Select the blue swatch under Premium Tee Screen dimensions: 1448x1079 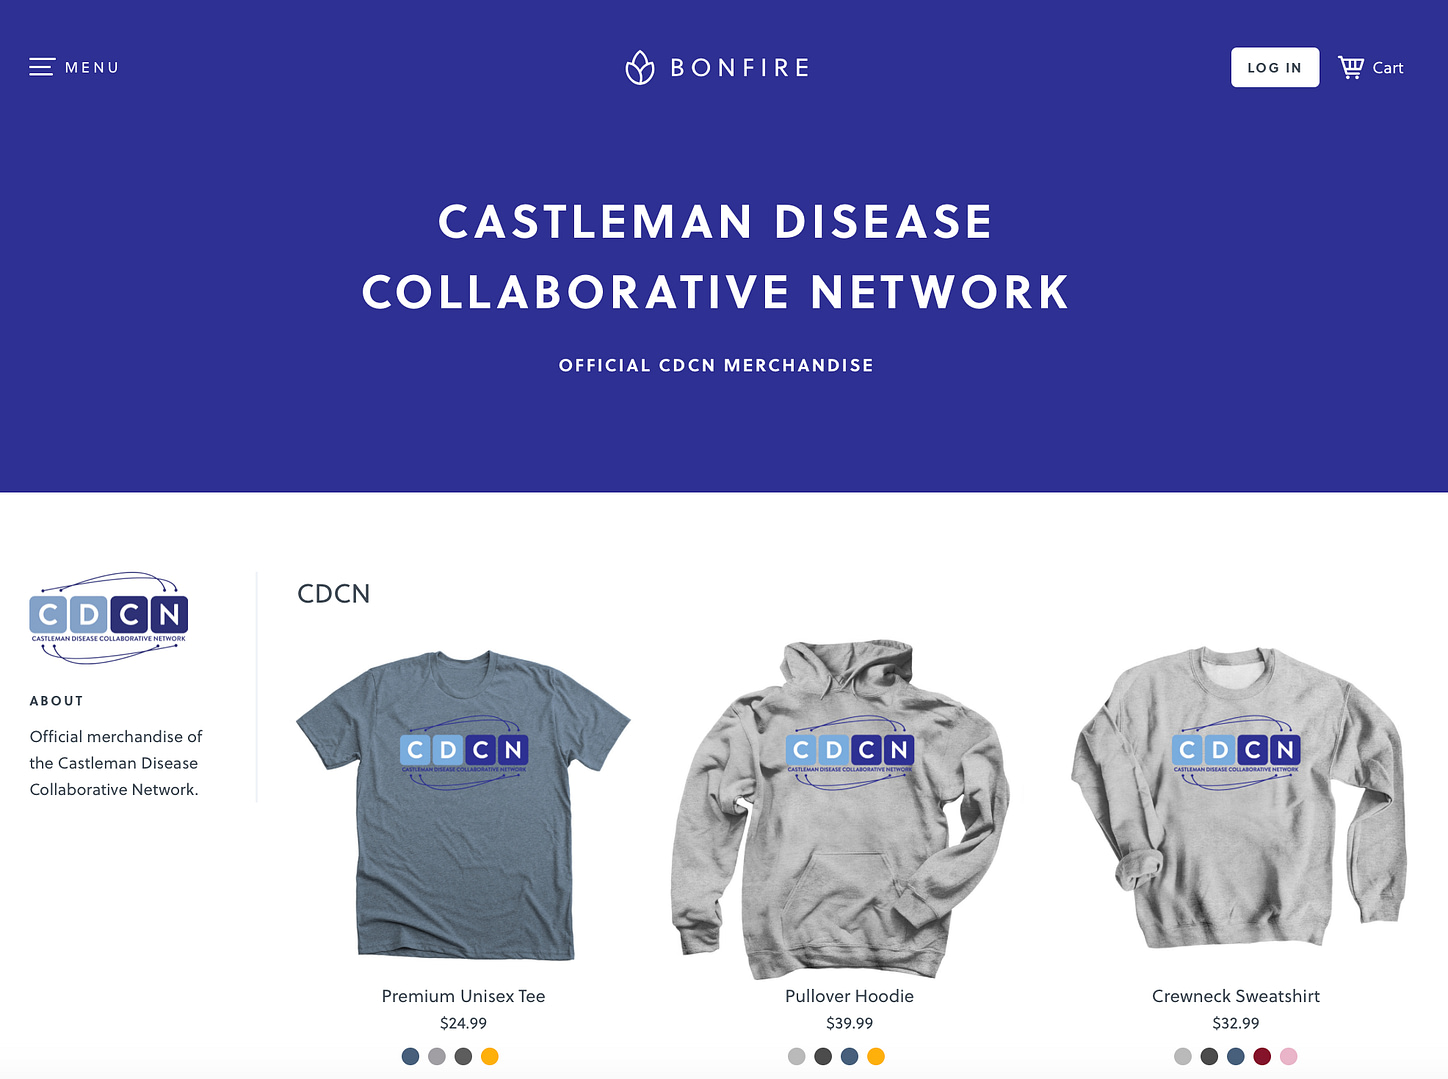click(x=410, y=1056)
